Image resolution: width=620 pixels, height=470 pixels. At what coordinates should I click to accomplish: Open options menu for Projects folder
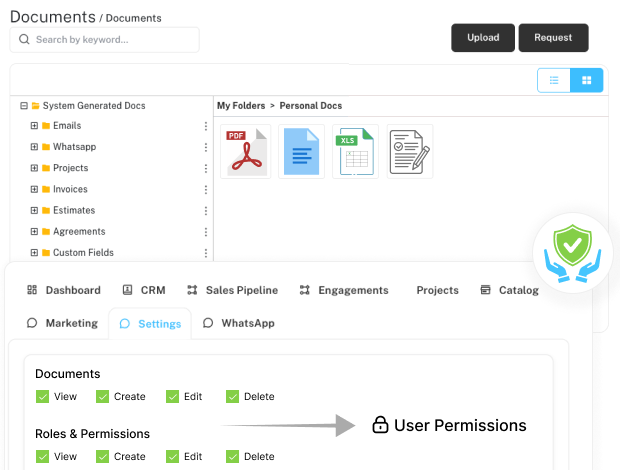pos(206,168)
